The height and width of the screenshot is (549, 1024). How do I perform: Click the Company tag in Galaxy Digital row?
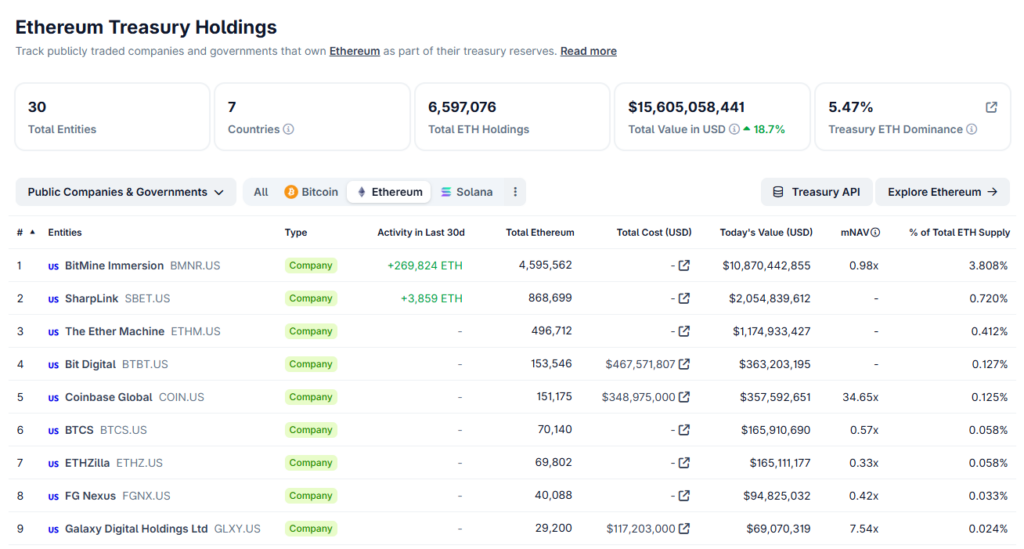311,529
